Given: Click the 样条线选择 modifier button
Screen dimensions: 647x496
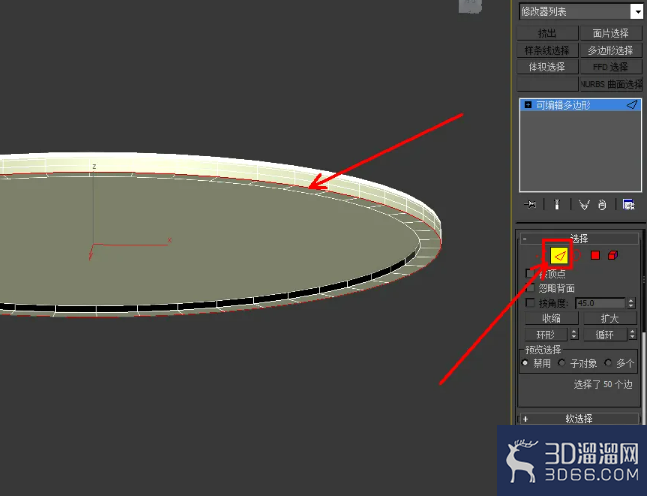Looking at the screenshot, I should [548, 50].
